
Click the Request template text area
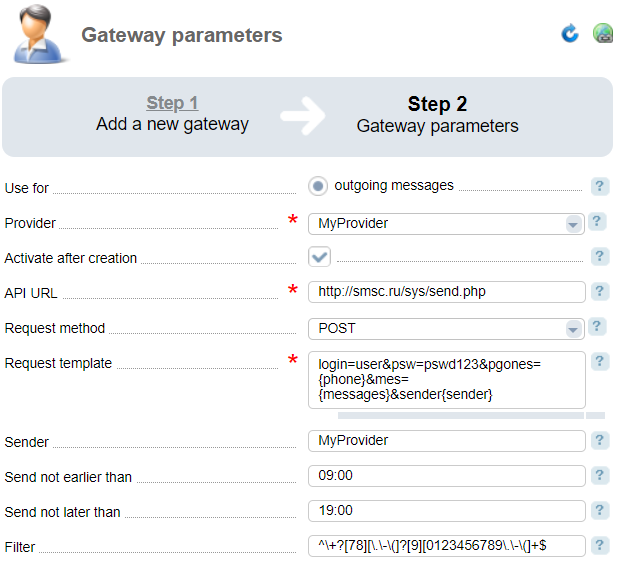coord(446,380)
